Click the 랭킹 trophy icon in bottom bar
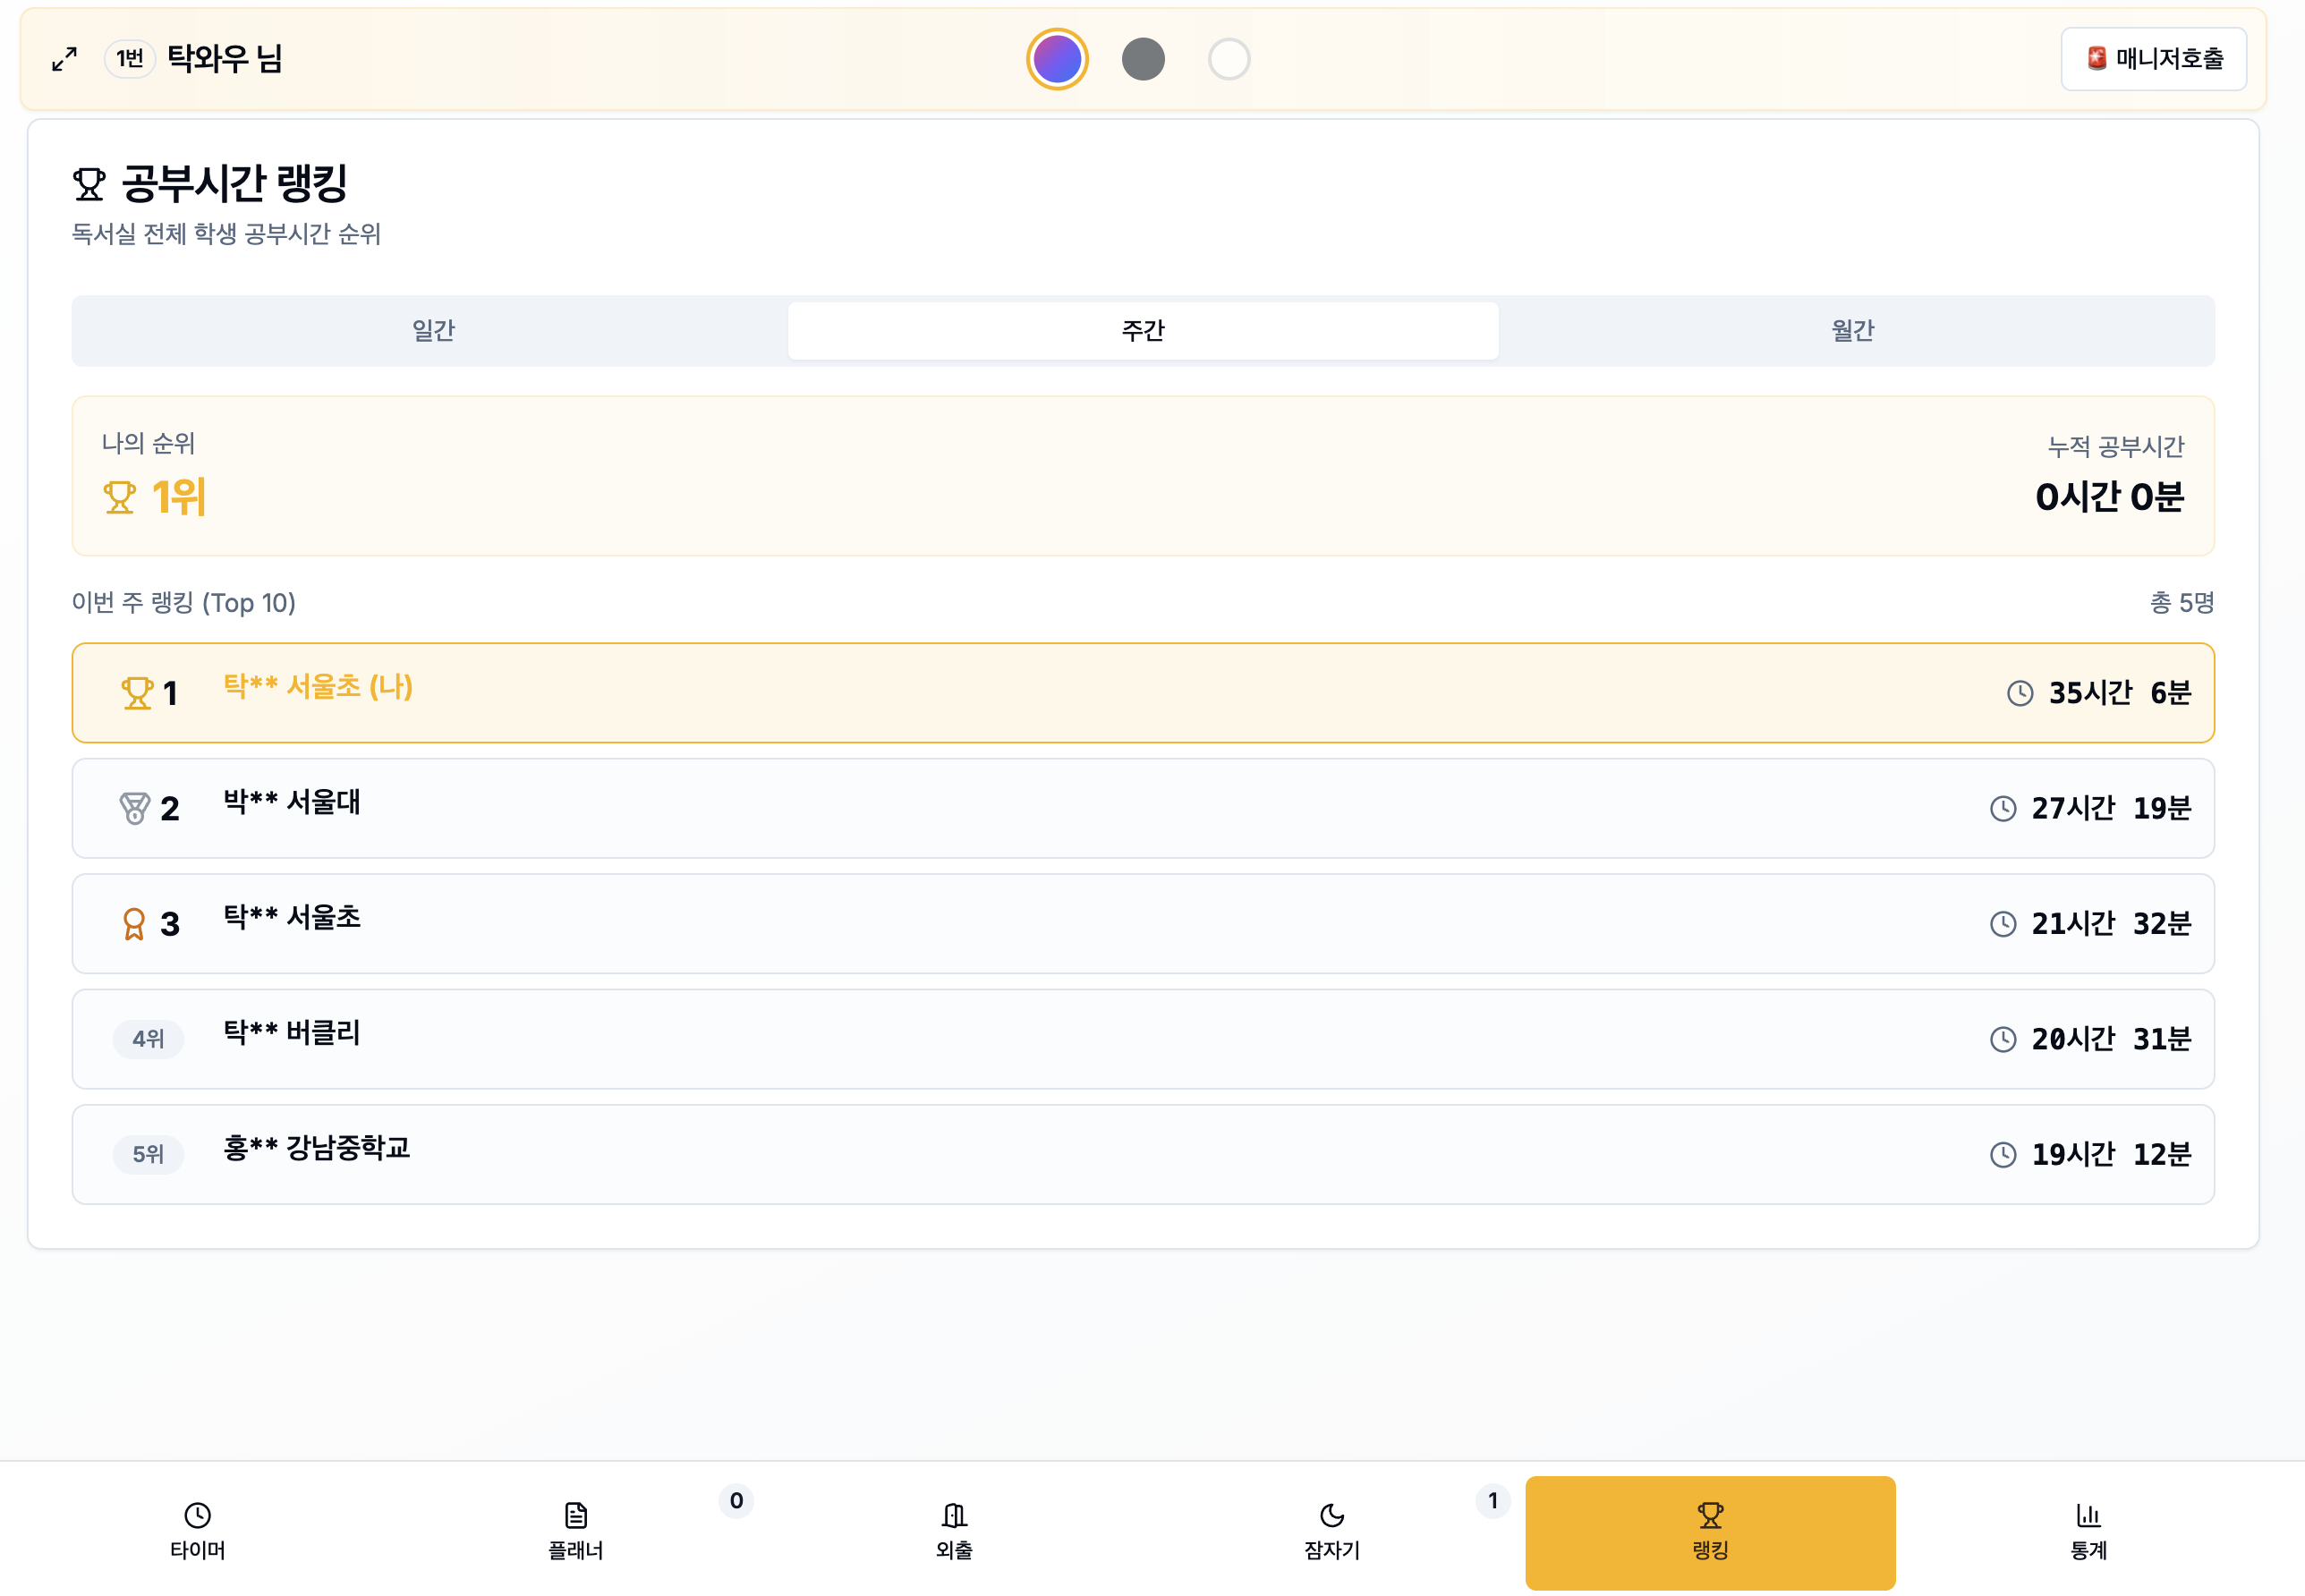2305x1596 pixels. click(x=1710, y=1515)
